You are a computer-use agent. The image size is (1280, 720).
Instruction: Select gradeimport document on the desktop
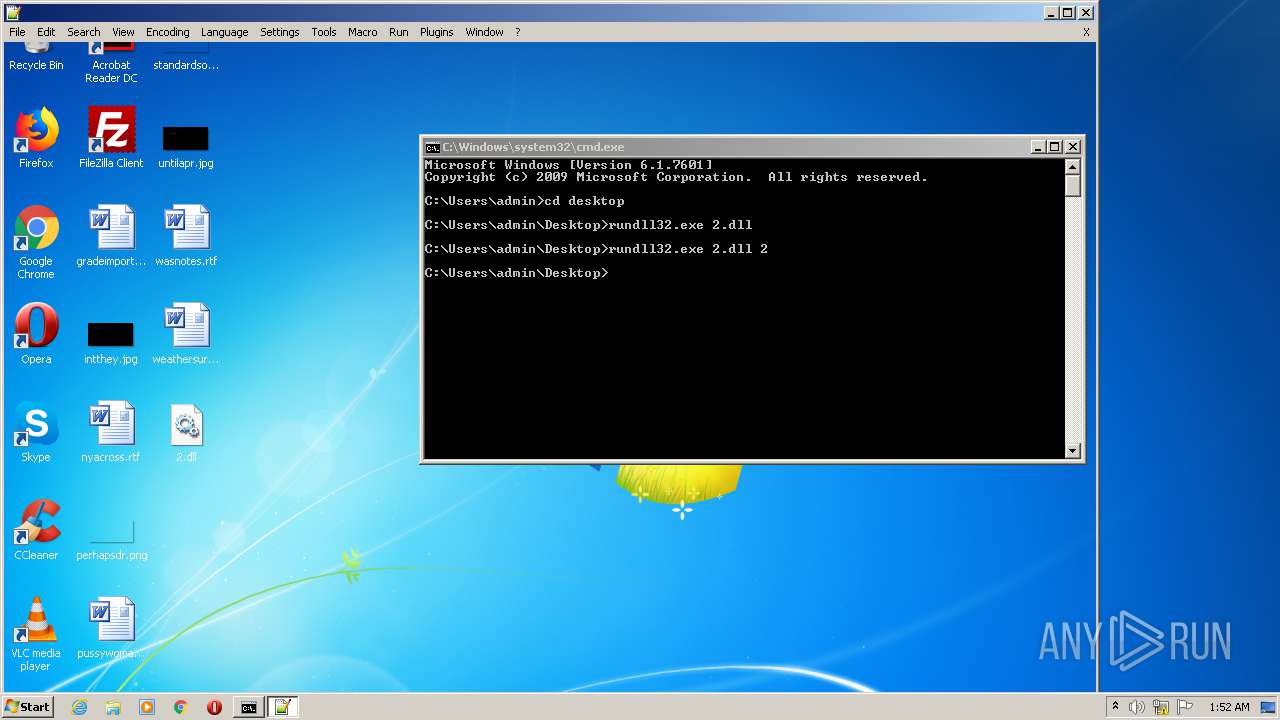(x=111, y=236)
